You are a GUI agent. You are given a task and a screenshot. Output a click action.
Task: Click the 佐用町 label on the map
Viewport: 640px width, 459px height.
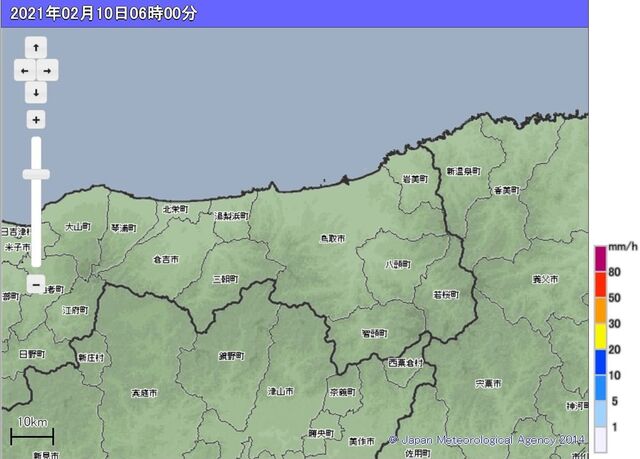[418, 453]
